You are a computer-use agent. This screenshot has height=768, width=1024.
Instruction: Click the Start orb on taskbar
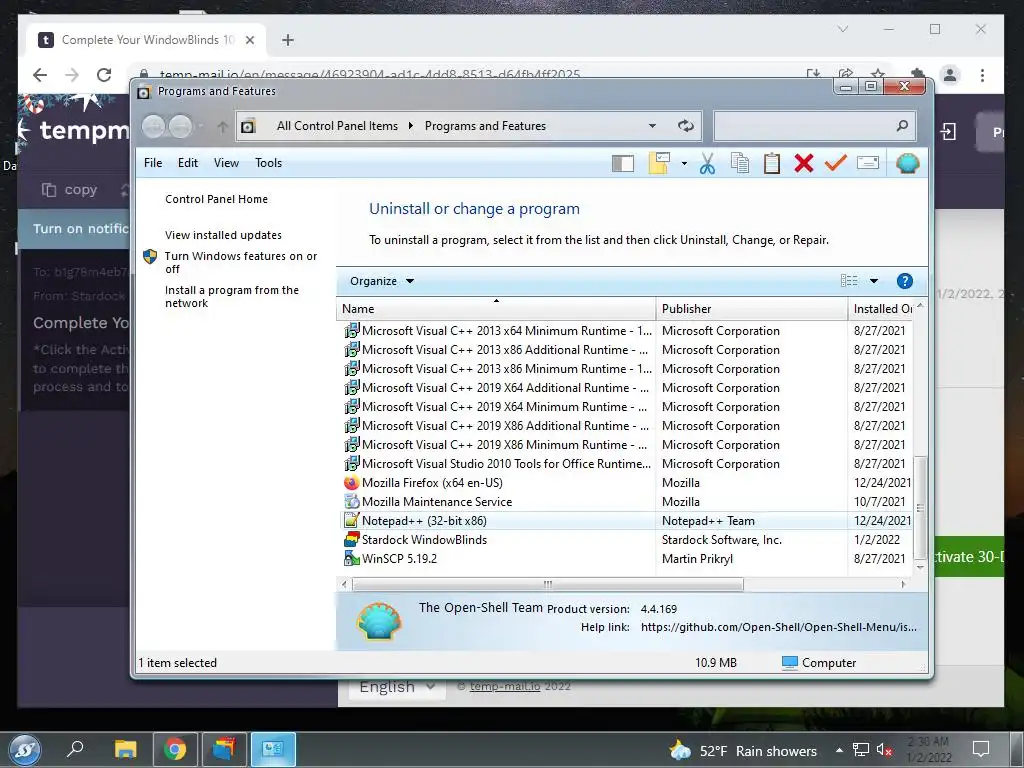(x=25, y=750)
